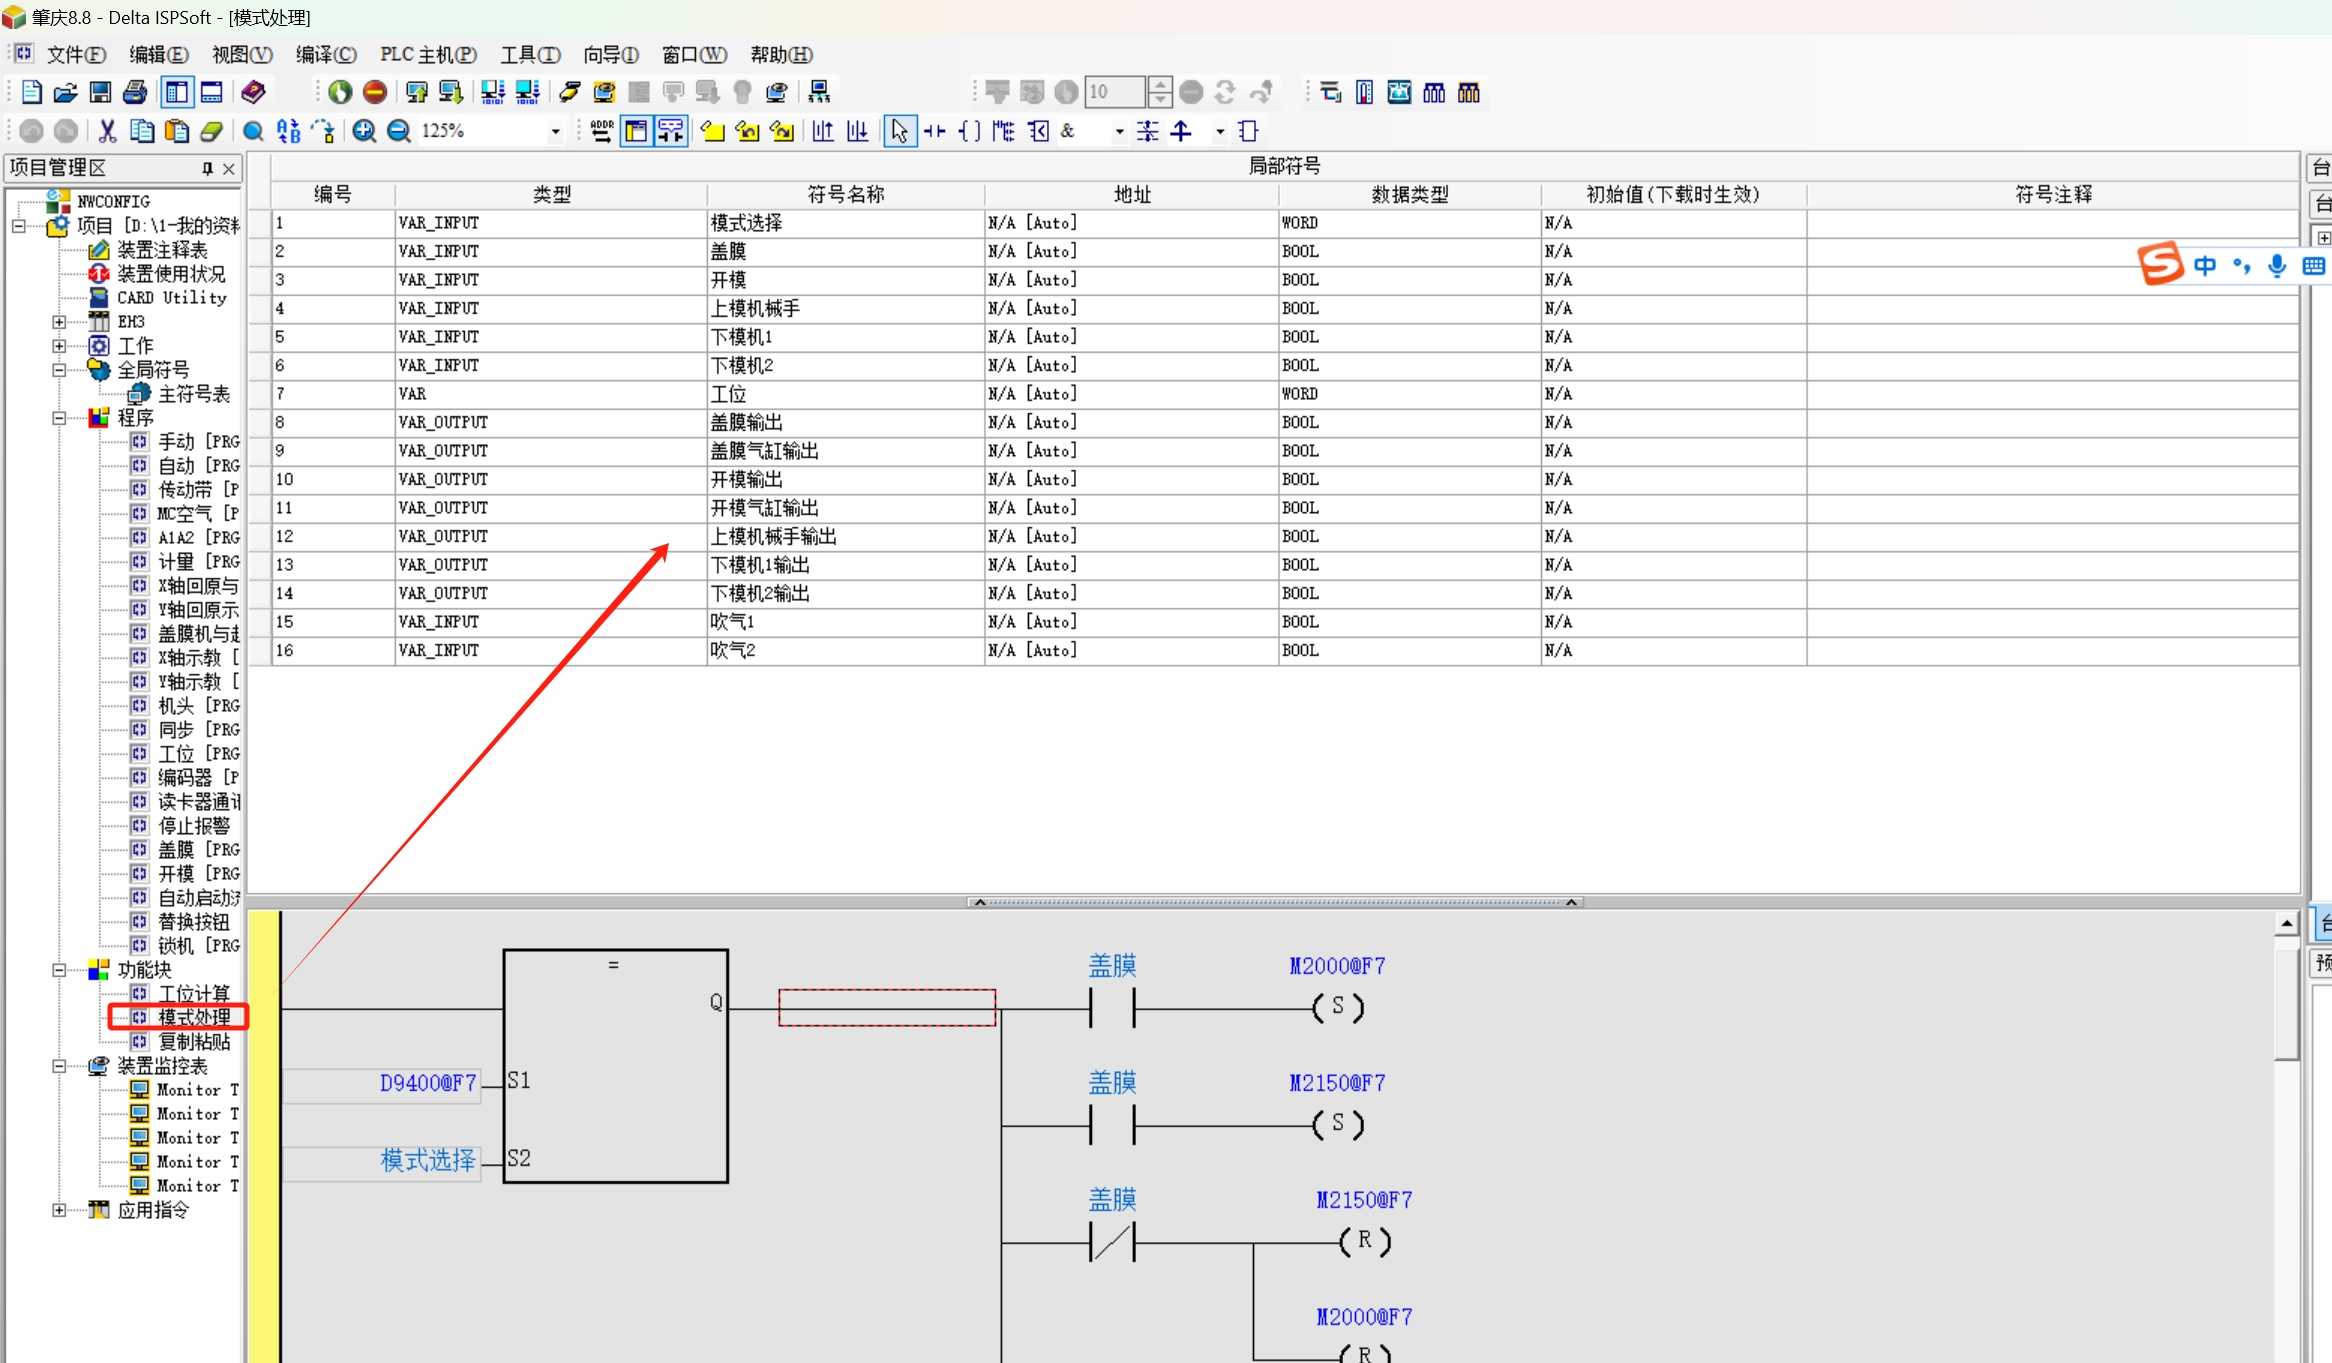Click the cut scissors icon
The image size is (2332, 1363).
click(x=107, y=131)
